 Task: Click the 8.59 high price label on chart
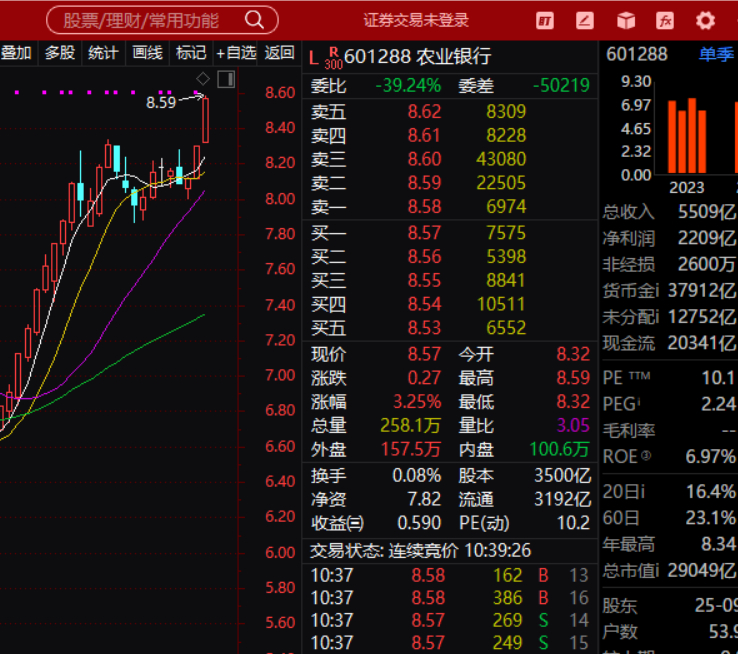click(x=161, y=102)
